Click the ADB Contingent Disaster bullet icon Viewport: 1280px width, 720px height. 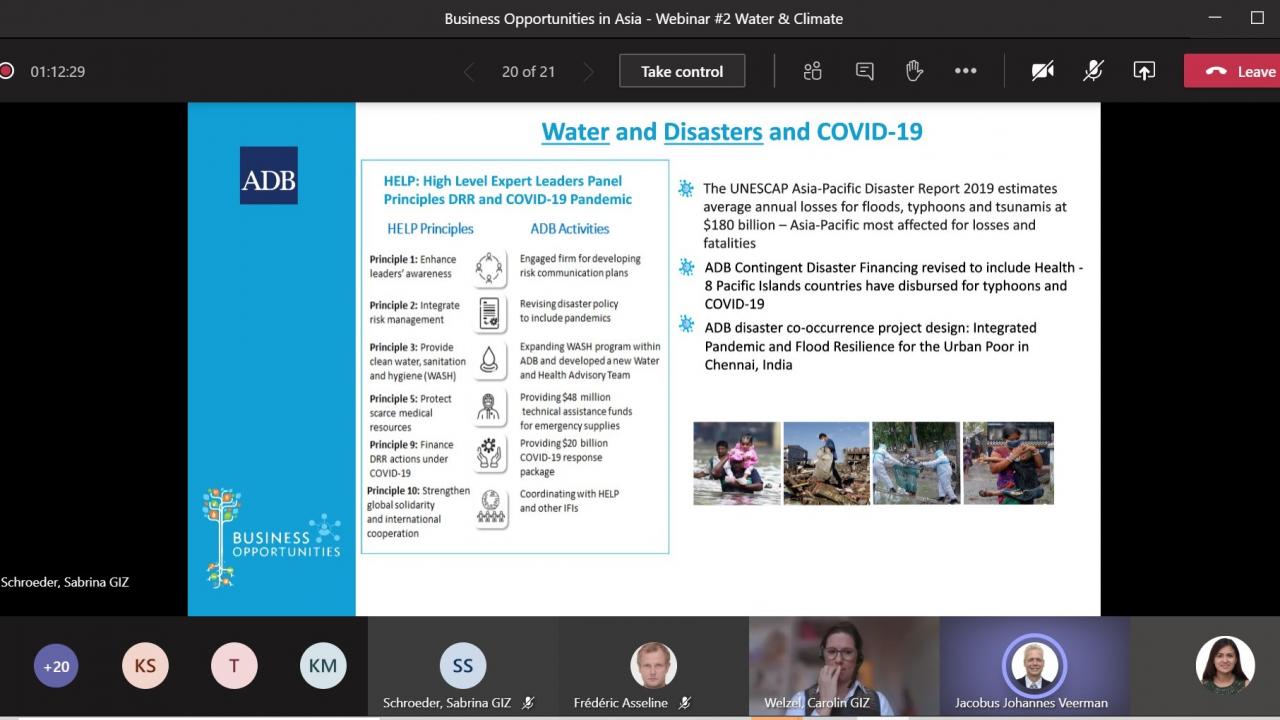[686, 267]
